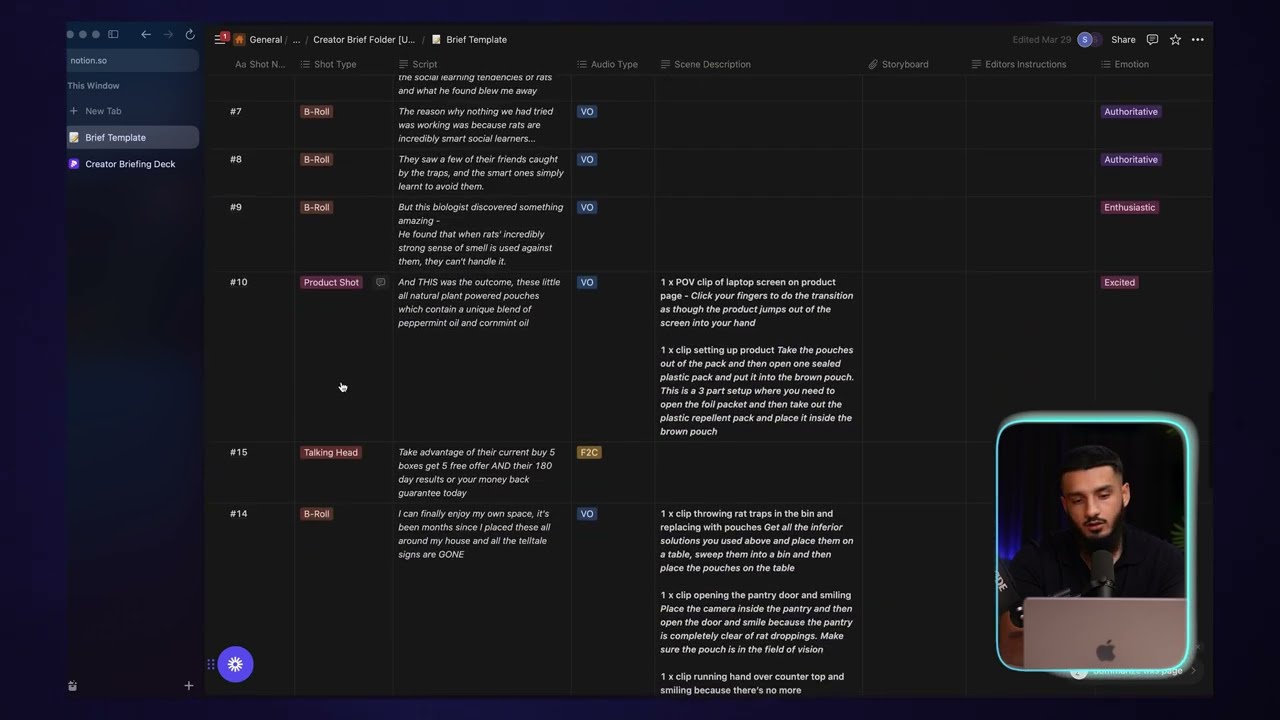The height and width of the screenshot is (720, 1280).
Task: Click the Excited emotion tag
Action: point(1119,283)
